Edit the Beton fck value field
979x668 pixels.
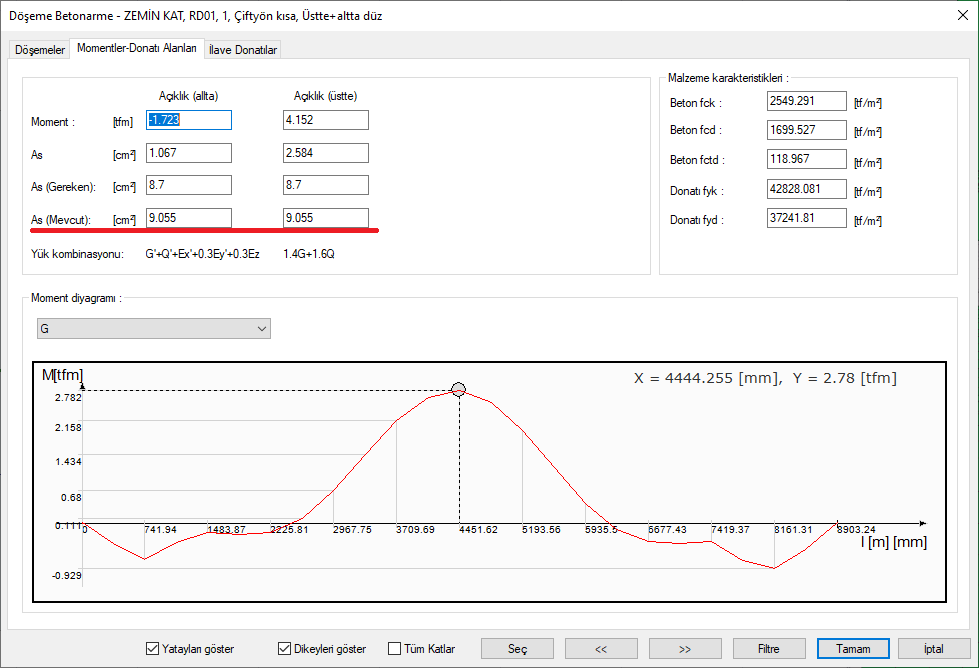[807, 101]
